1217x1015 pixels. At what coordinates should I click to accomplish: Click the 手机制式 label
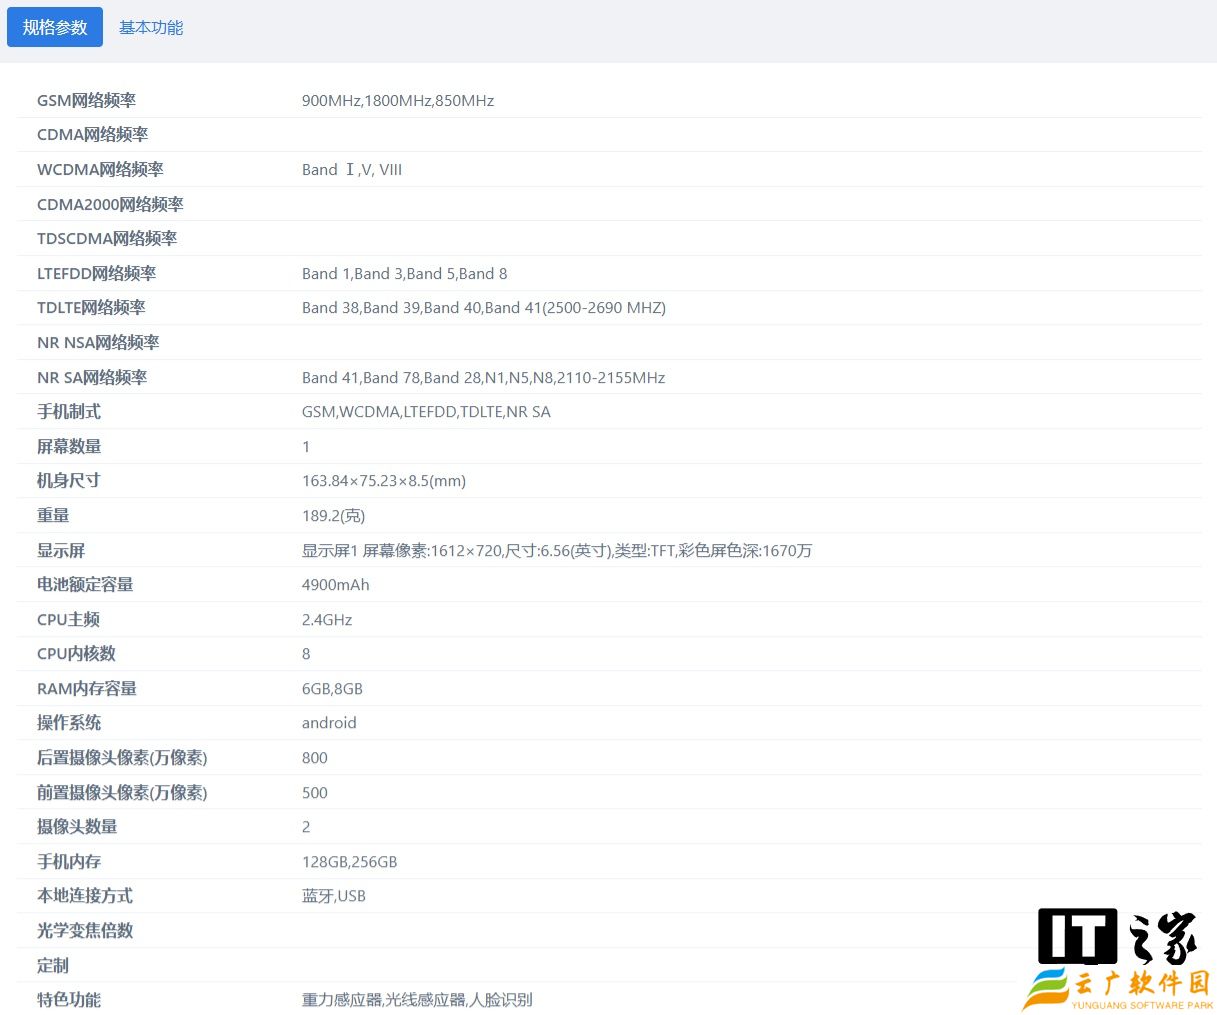click(69, 411)
